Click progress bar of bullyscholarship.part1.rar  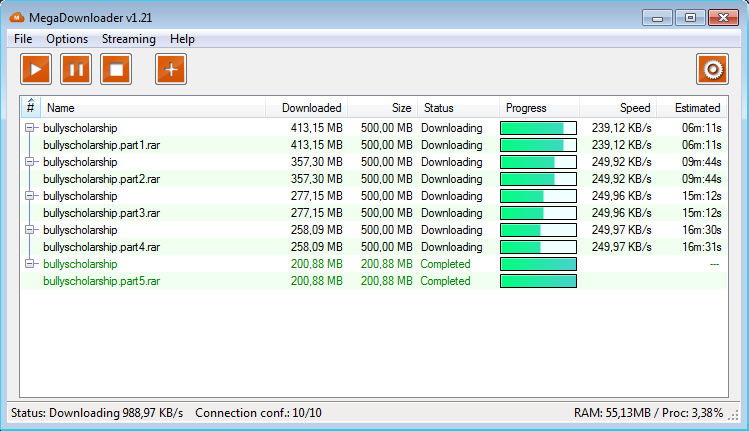tap(538, 145)
